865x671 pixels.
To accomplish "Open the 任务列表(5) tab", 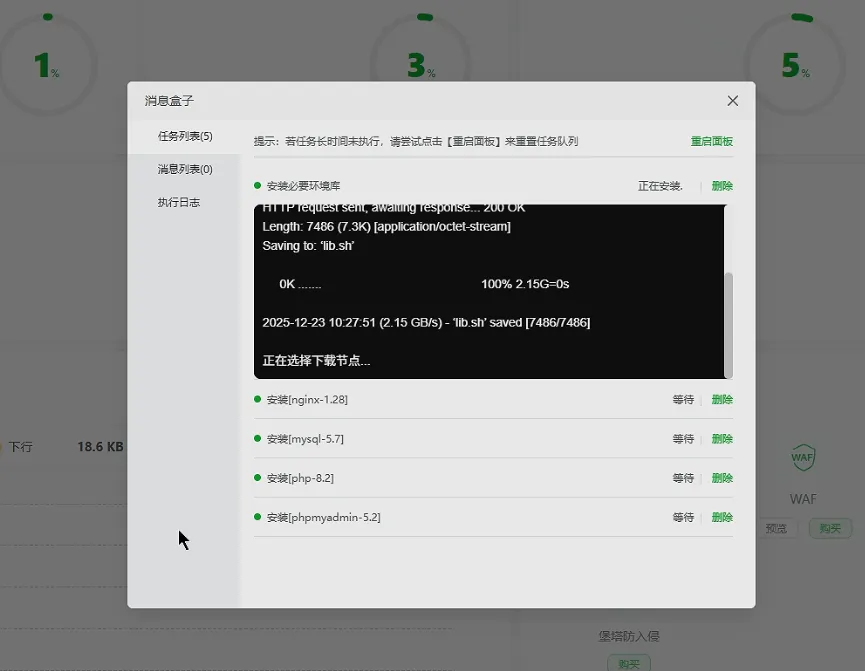I will [x=184, y=136].
